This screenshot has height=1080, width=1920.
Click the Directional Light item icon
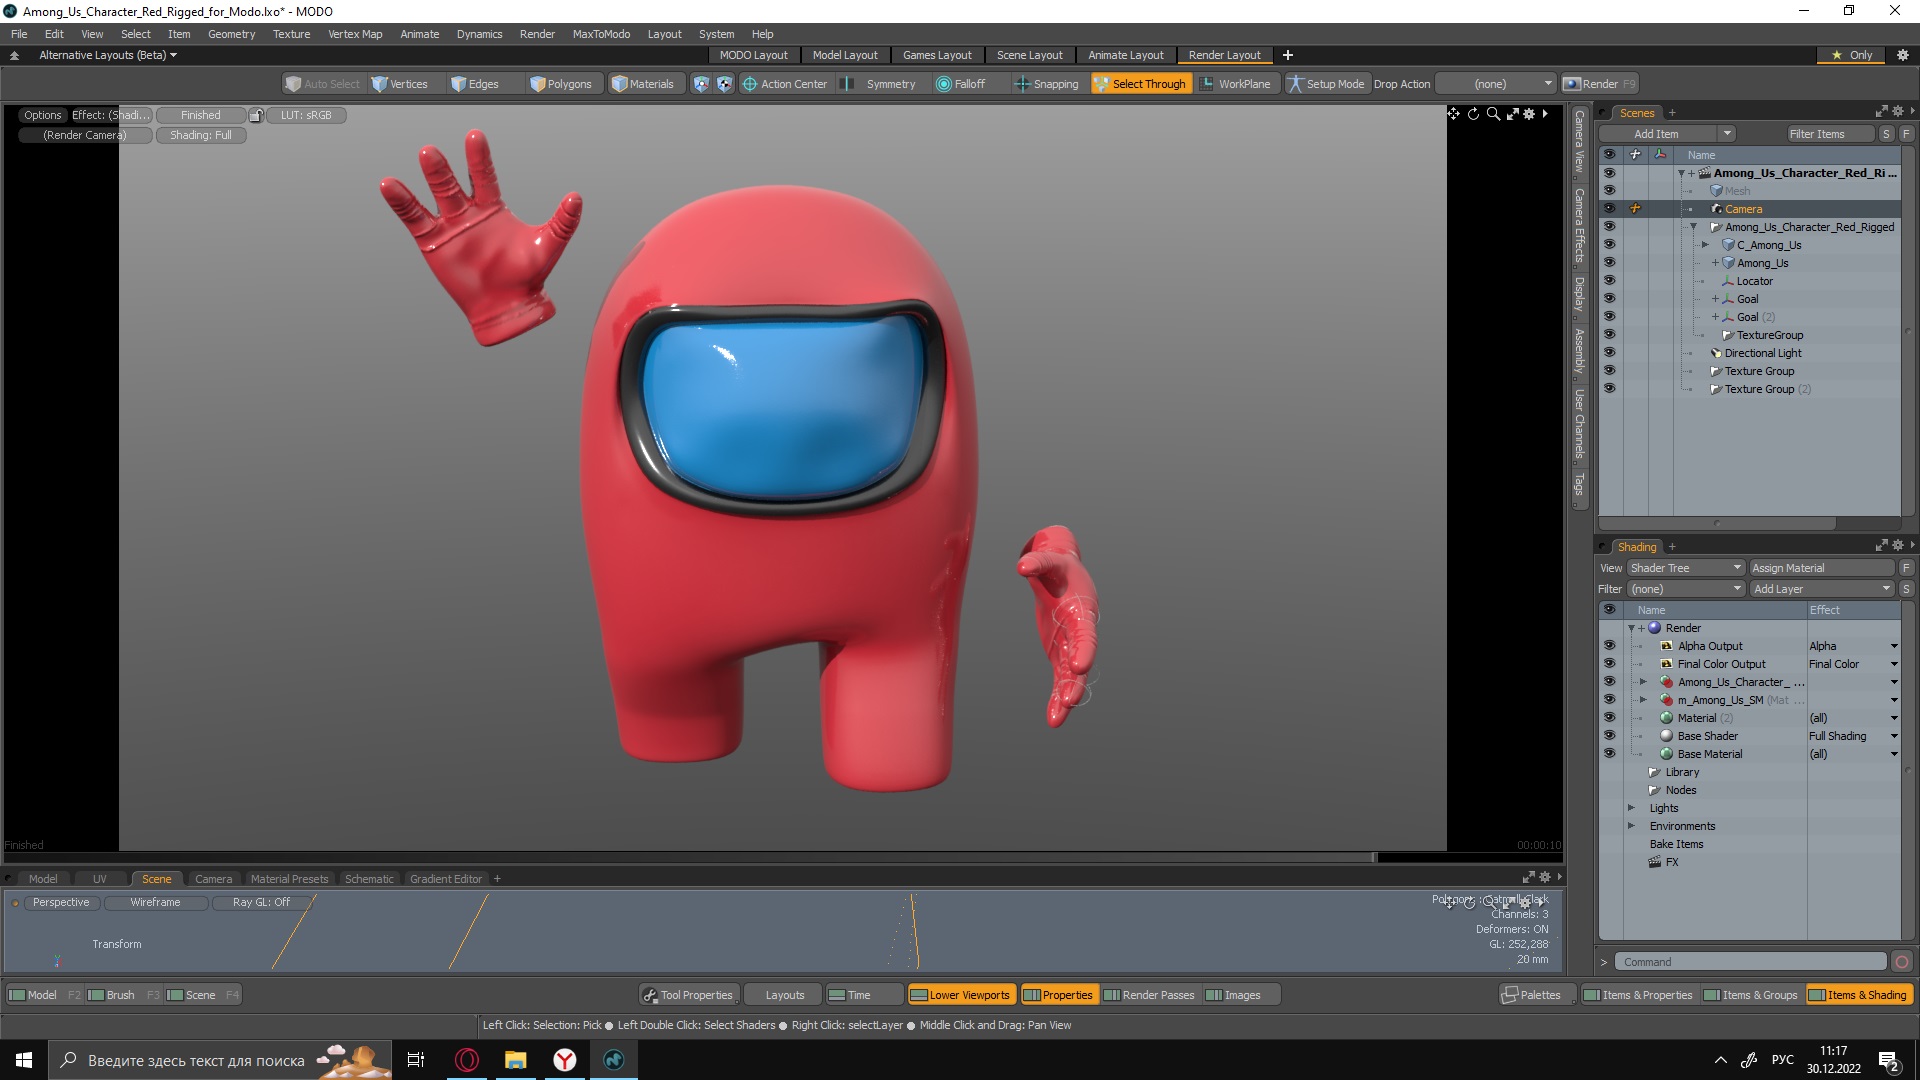(1717, 353)
